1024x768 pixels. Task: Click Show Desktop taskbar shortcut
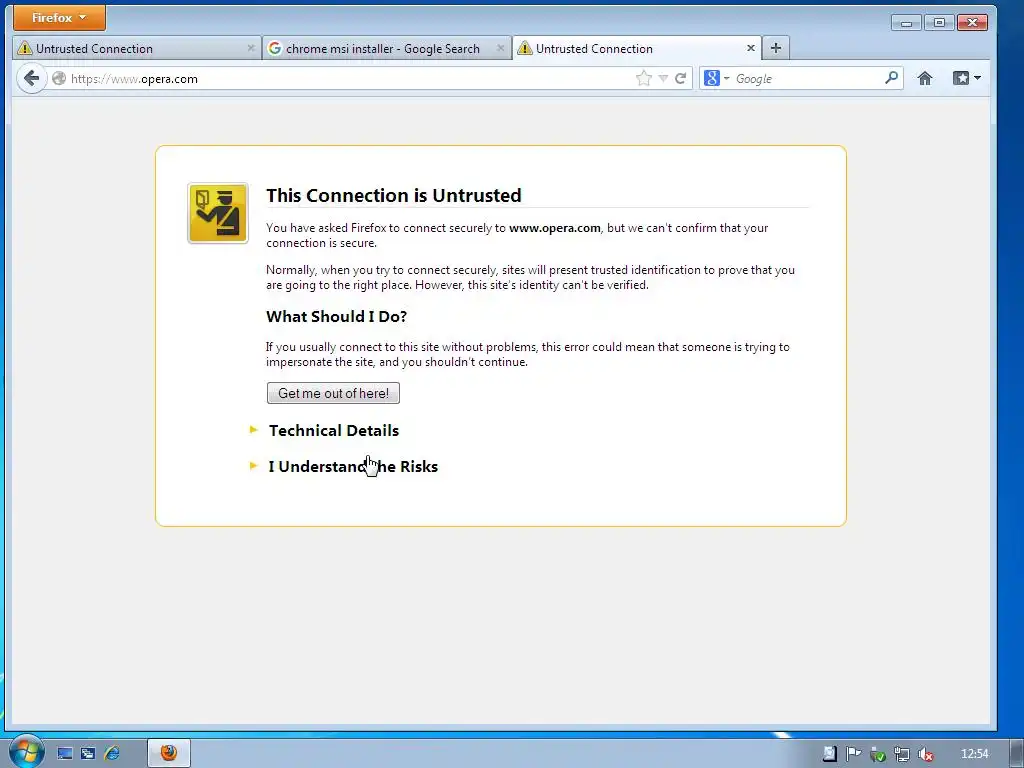pyautogui.click(x=64, y=754)
